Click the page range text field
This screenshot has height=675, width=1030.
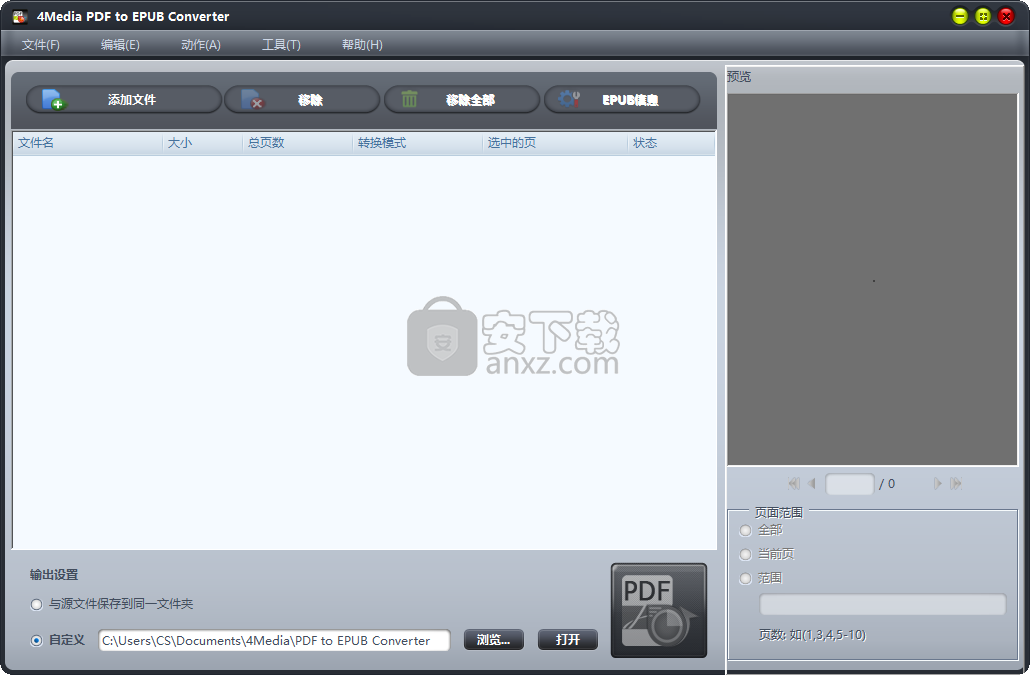click(882, 604)
